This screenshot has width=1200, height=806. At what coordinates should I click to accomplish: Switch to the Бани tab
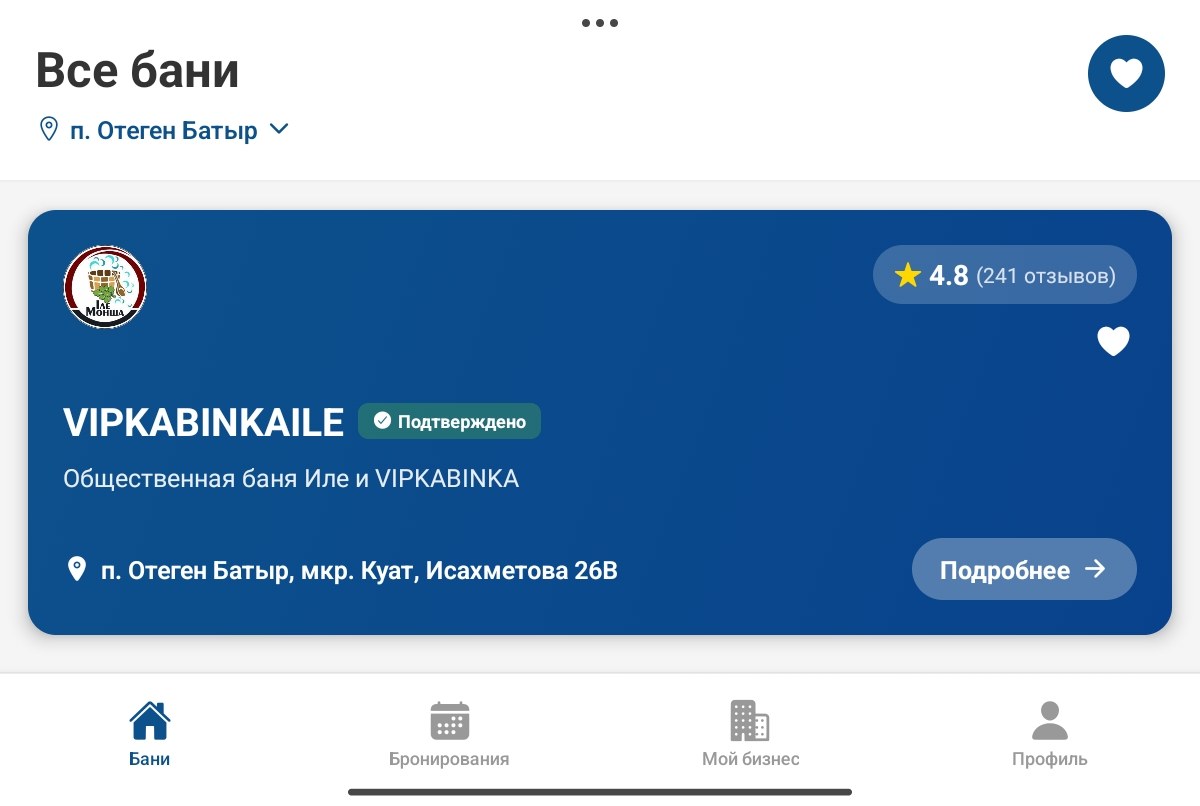[x=150, y=734]
